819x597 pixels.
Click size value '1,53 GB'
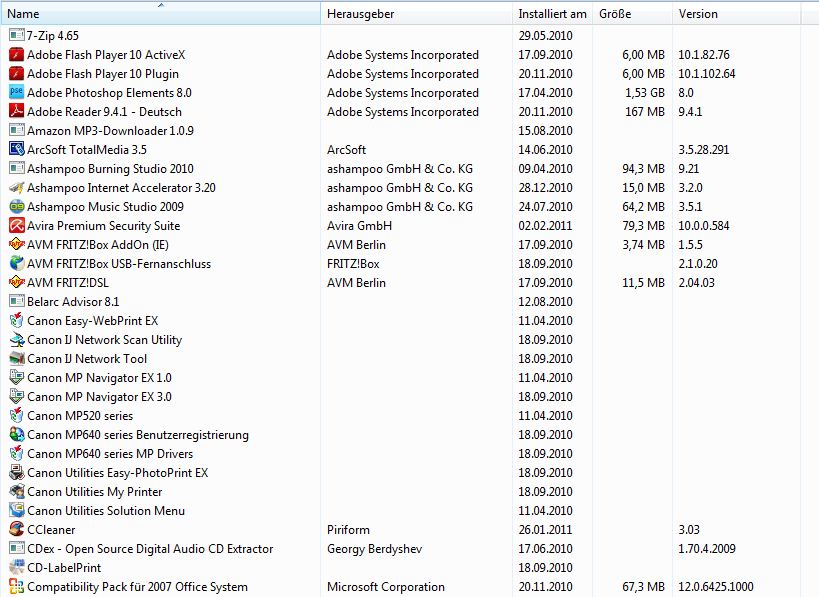click(645, 92)
